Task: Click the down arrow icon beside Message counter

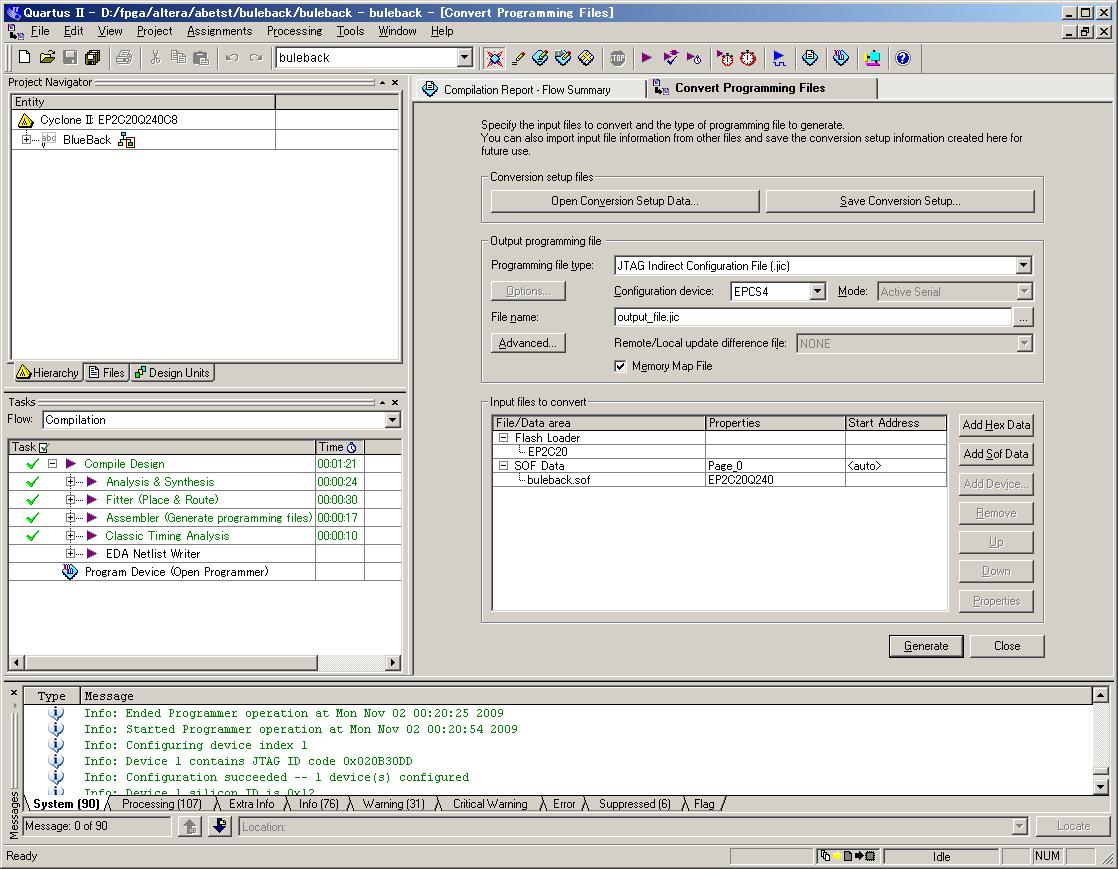Action: click(220, 826)
